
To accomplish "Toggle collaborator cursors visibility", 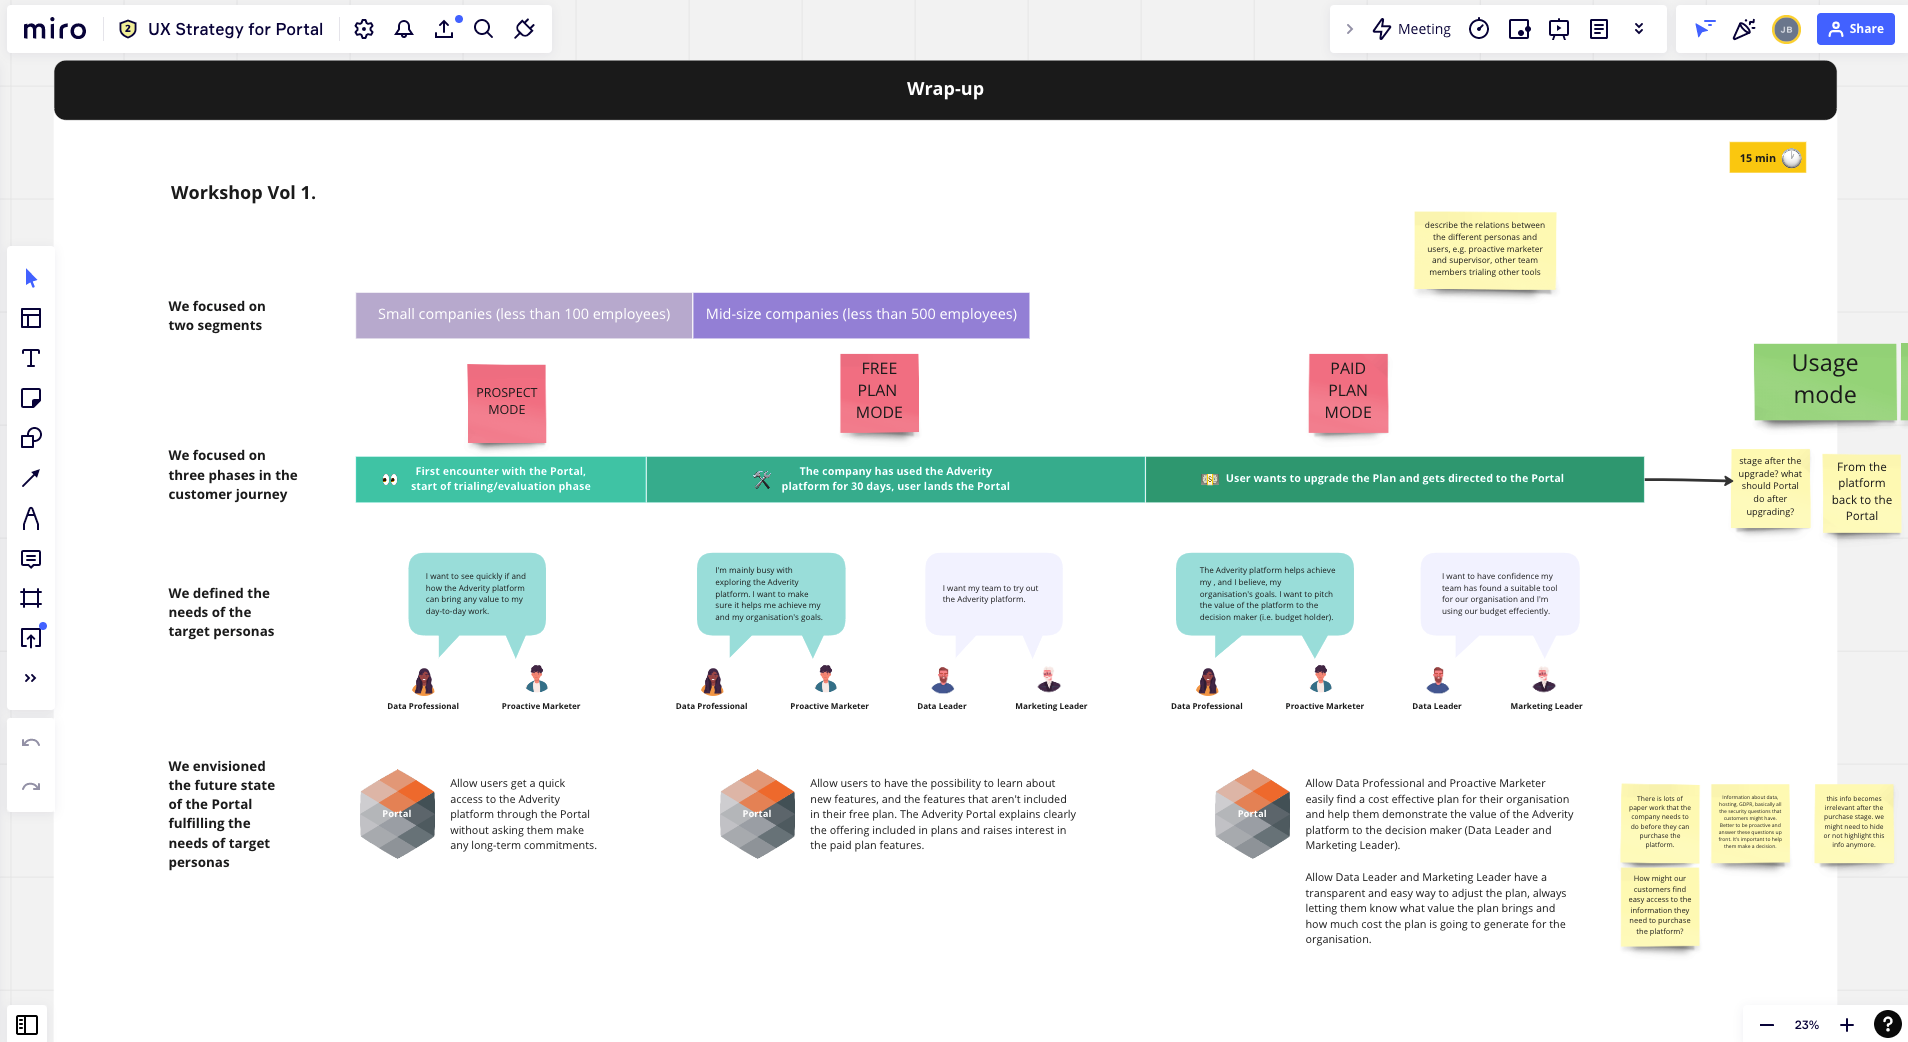I will [x=1704, y=29].
